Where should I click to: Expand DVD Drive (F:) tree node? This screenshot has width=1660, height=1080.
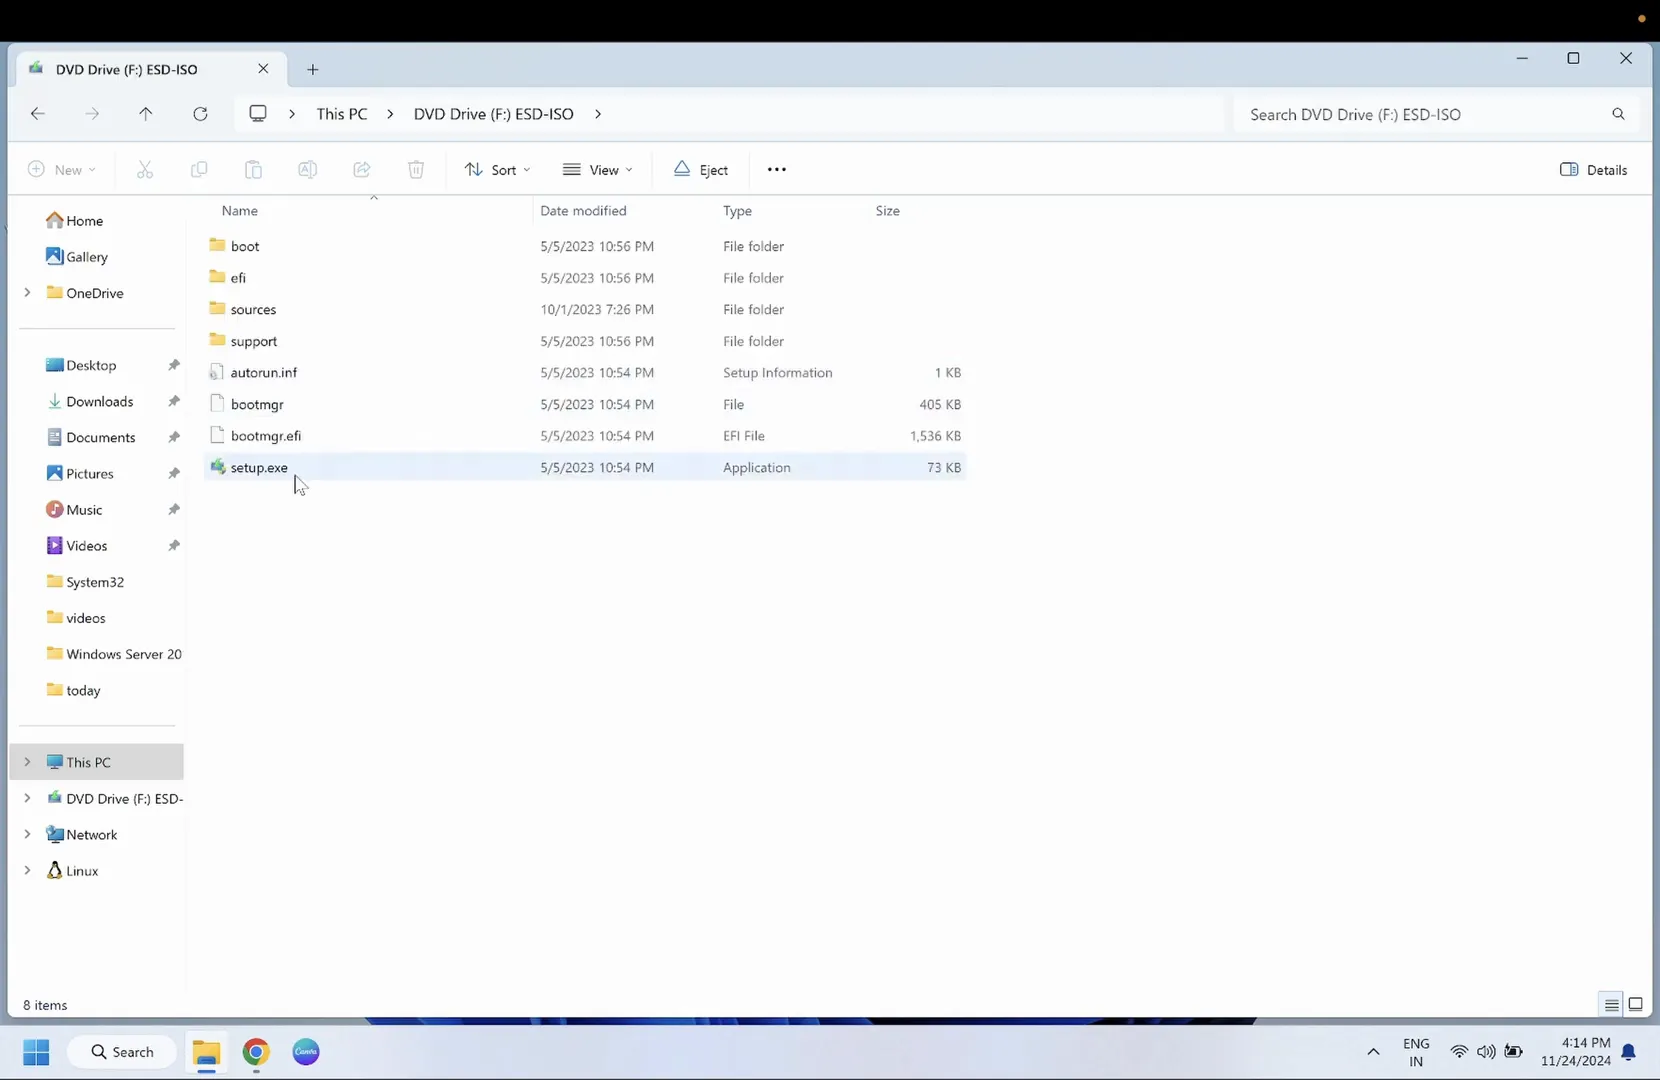[27, 798]
